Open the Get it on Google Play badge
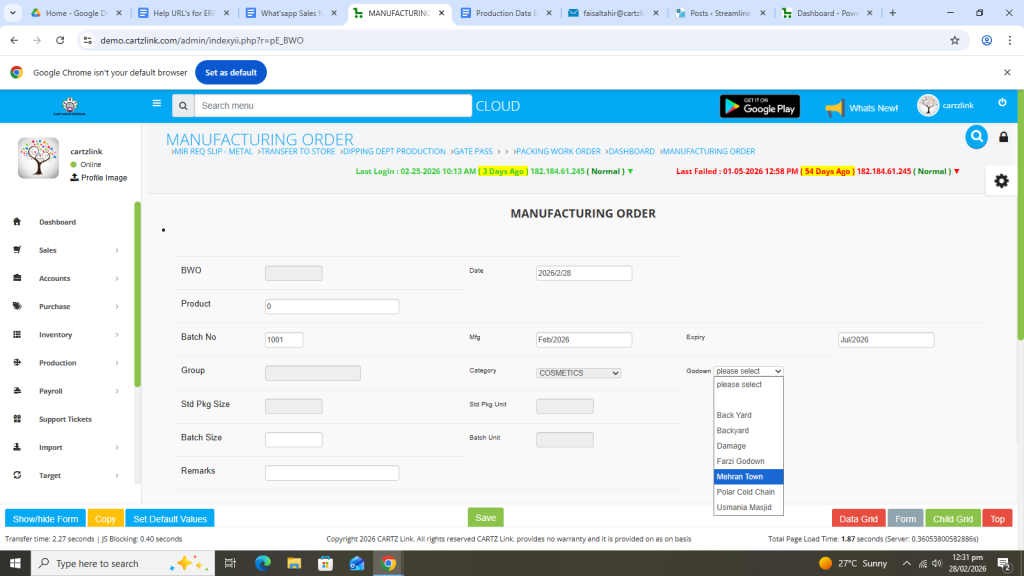Viewport: 1024px width, 576px height. 759,106
